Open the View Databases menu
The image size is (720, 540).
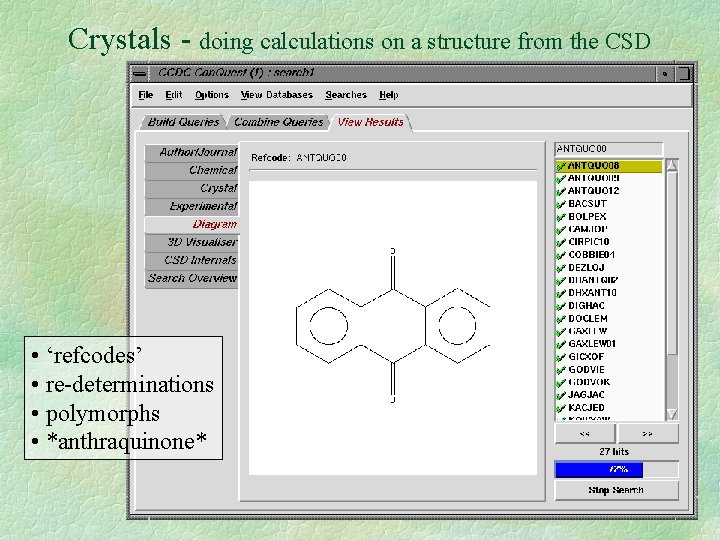click(x=276, y=95)
